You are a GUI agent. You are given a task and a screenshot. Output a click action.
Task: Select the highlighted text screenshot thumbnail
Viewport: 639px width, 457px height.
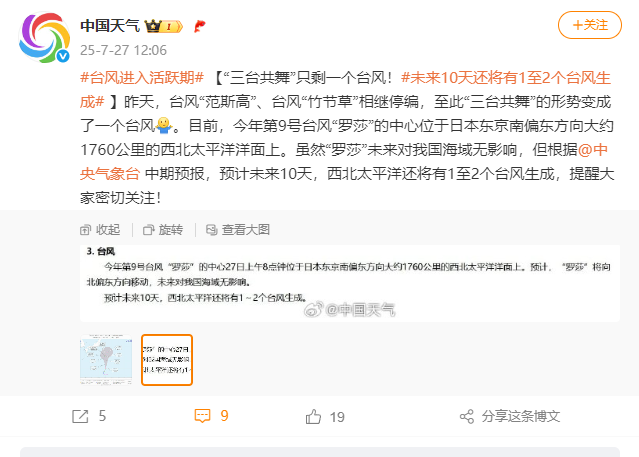pyautogui.click(x=167, y=360)
